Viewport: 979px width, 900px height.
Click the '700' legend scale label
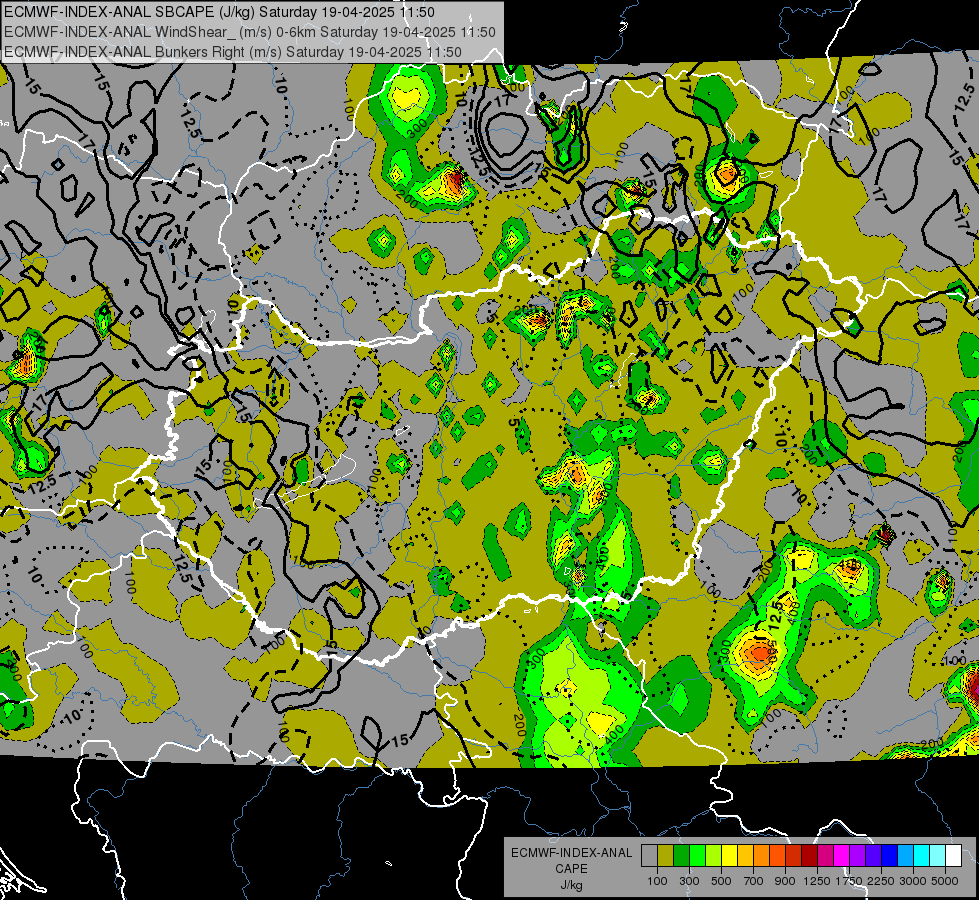[754, 881]
